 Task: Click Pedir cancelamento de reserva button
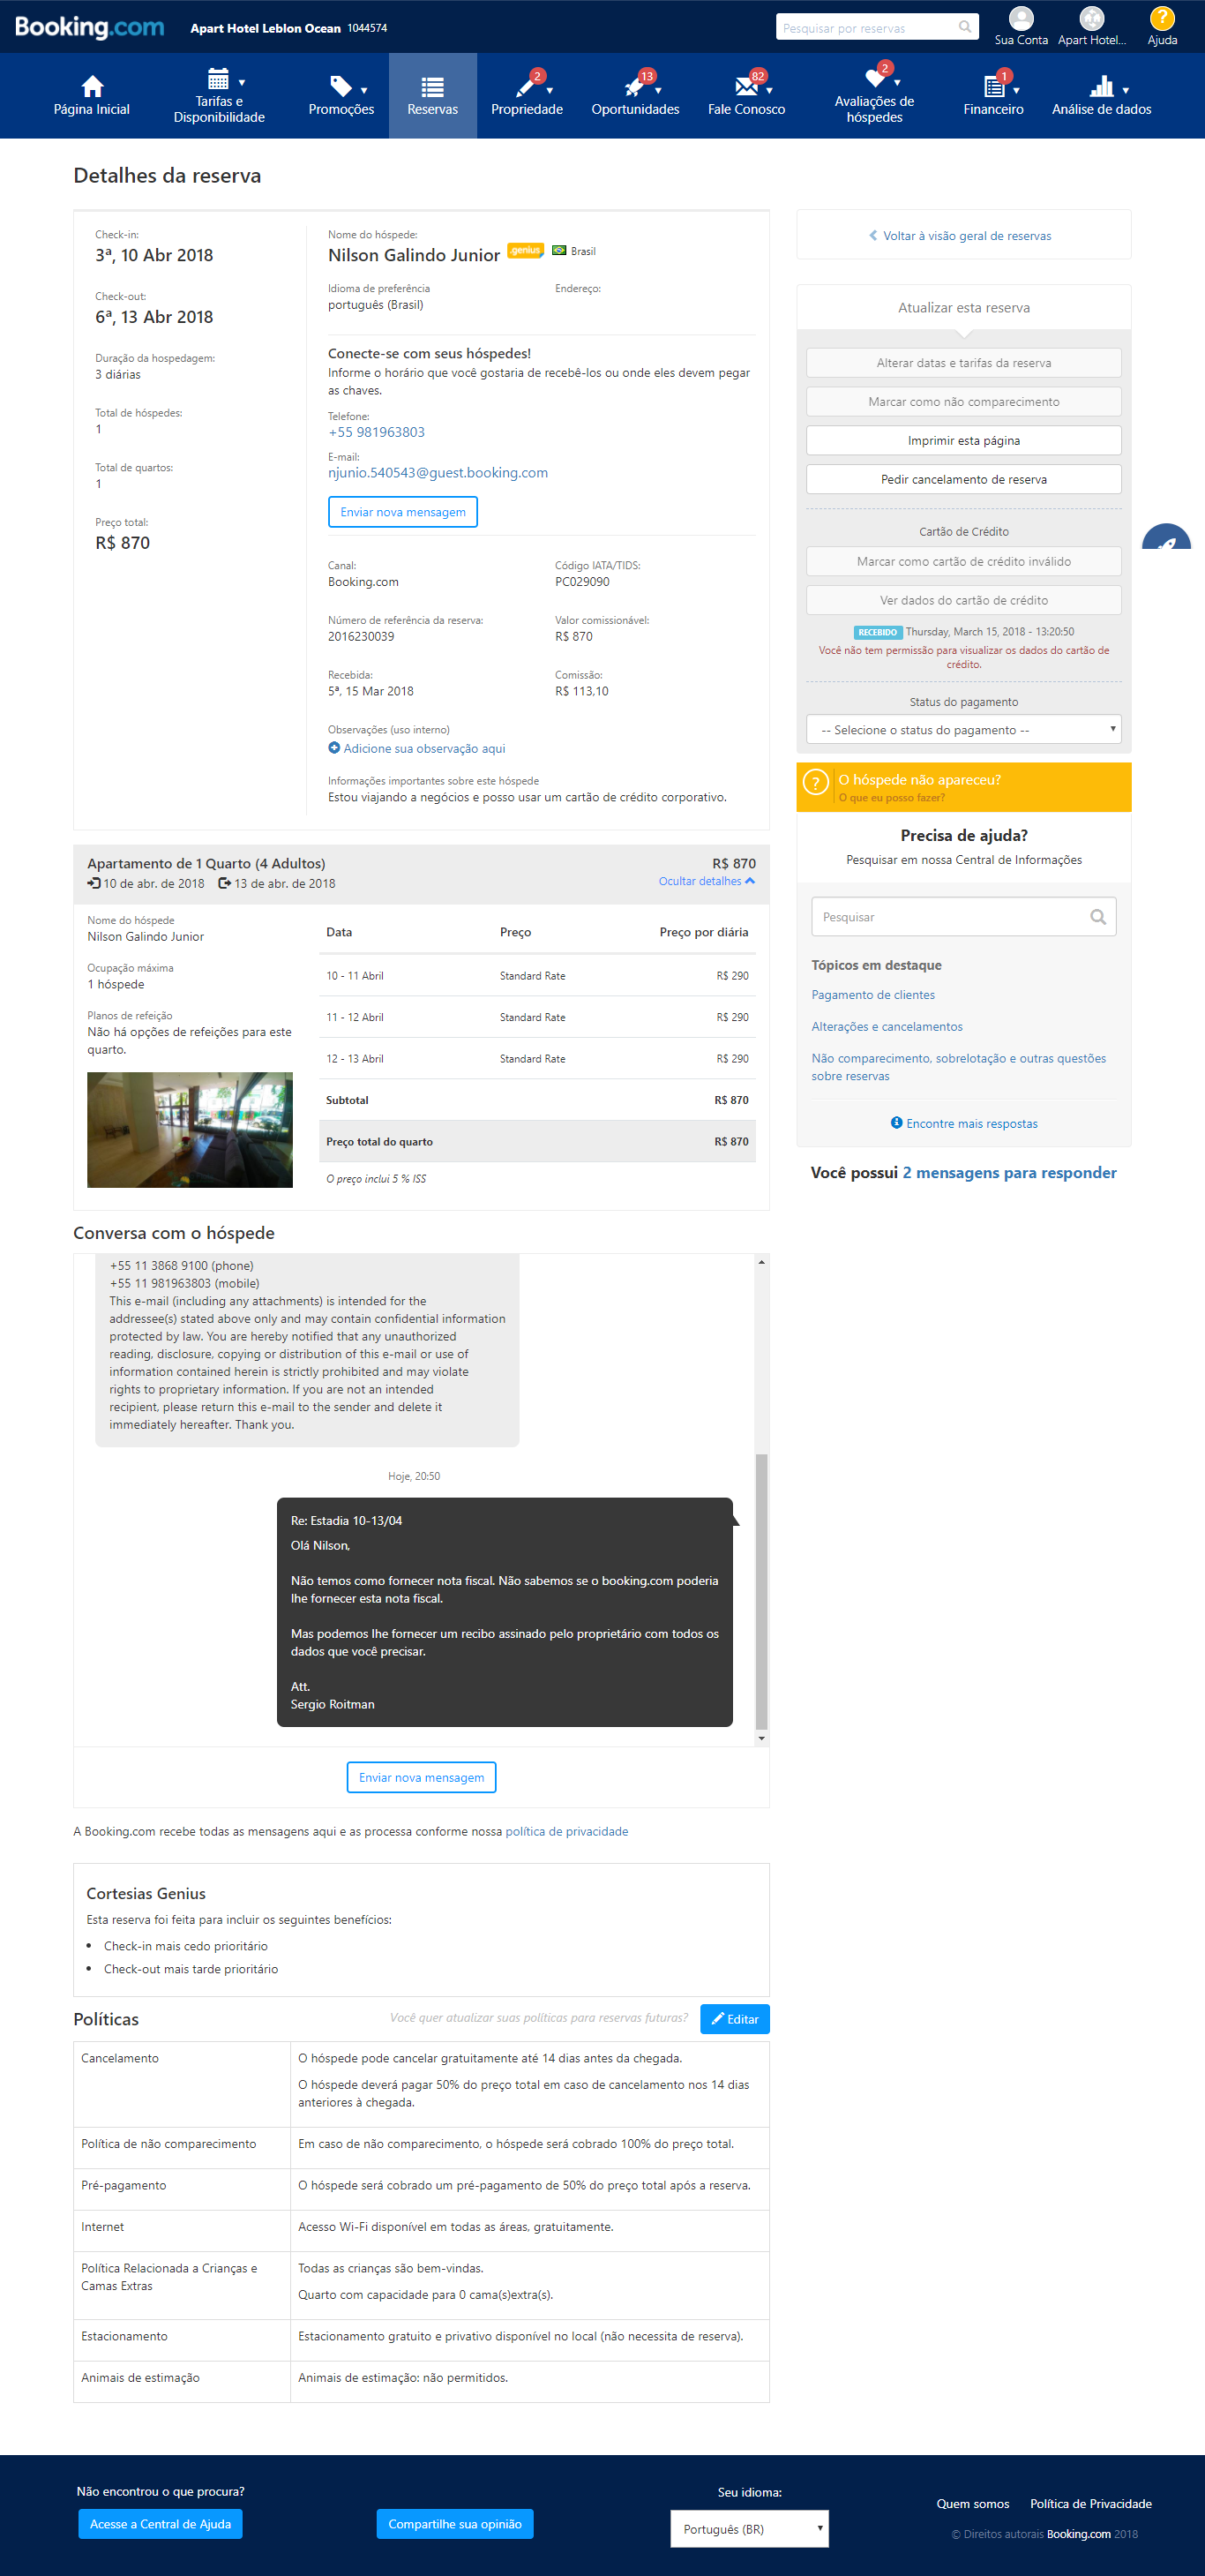pos(964,479)
